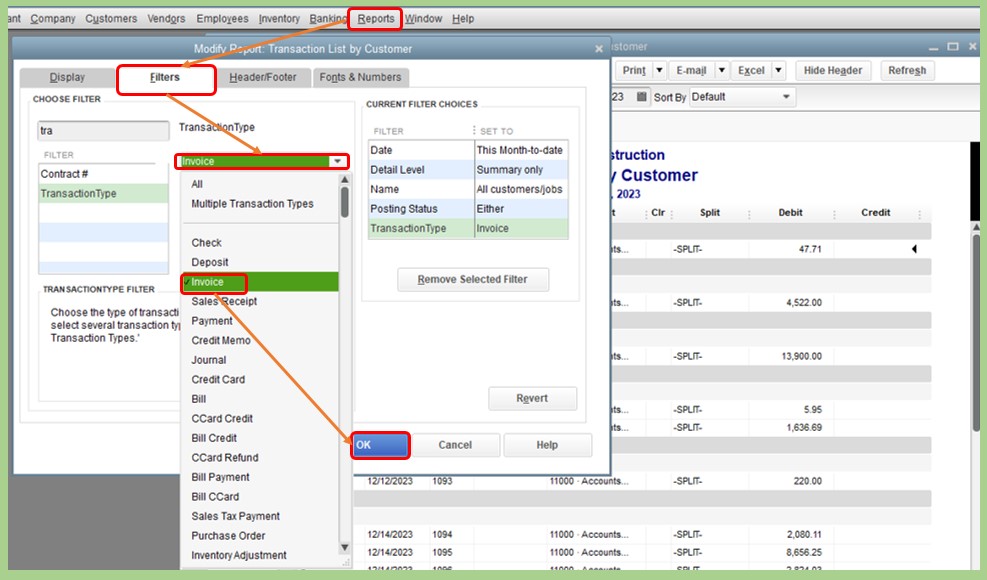Expand the TransactionType Invoice dropdown
The height and width of the screenshot is (580, 987).
pos(337,161)
